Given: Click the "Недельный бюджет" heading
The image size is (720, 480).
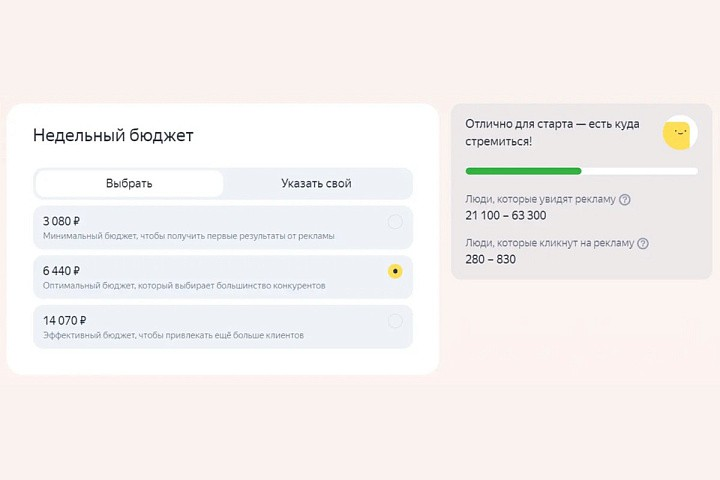Looking at the screenshot, I should [x=113, y=135].
